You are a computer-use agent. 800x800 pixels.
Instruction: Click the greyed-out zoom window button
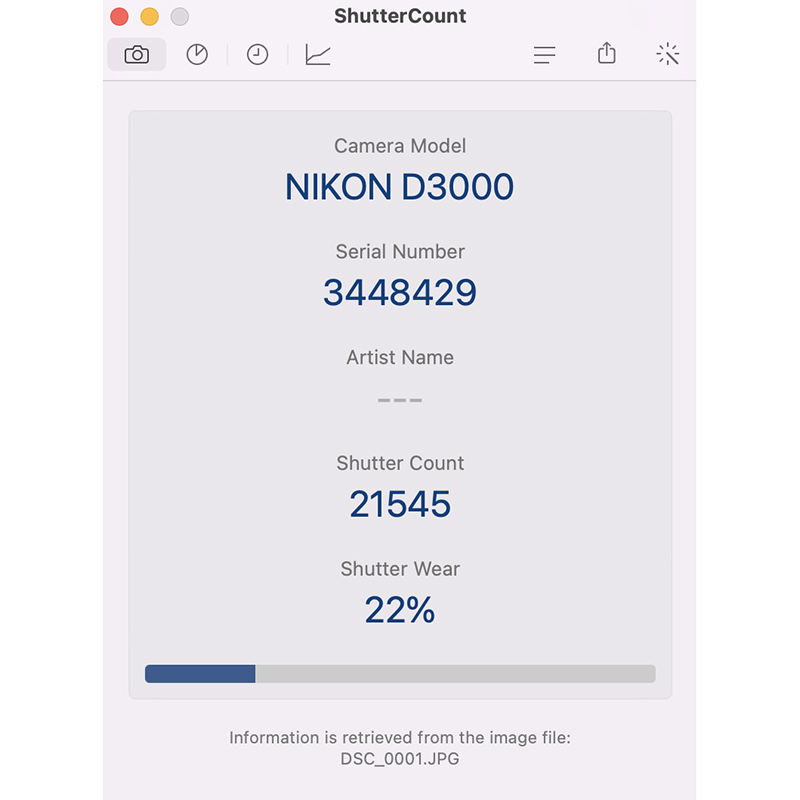pos(180,16)
